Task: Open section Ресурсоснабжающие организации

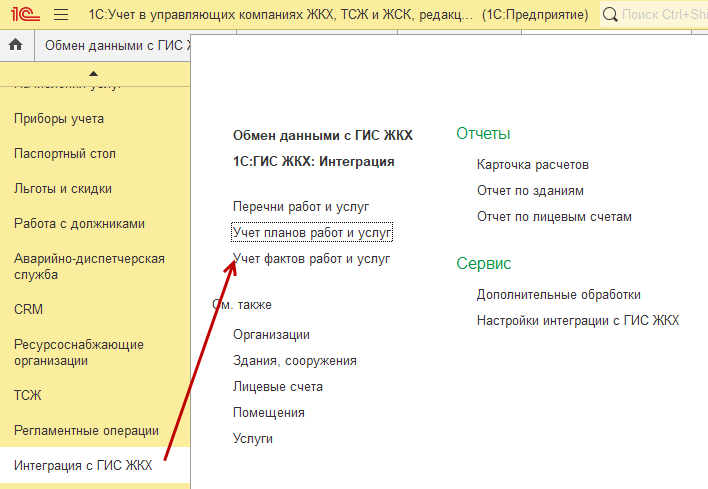Action: click(79, 353)
